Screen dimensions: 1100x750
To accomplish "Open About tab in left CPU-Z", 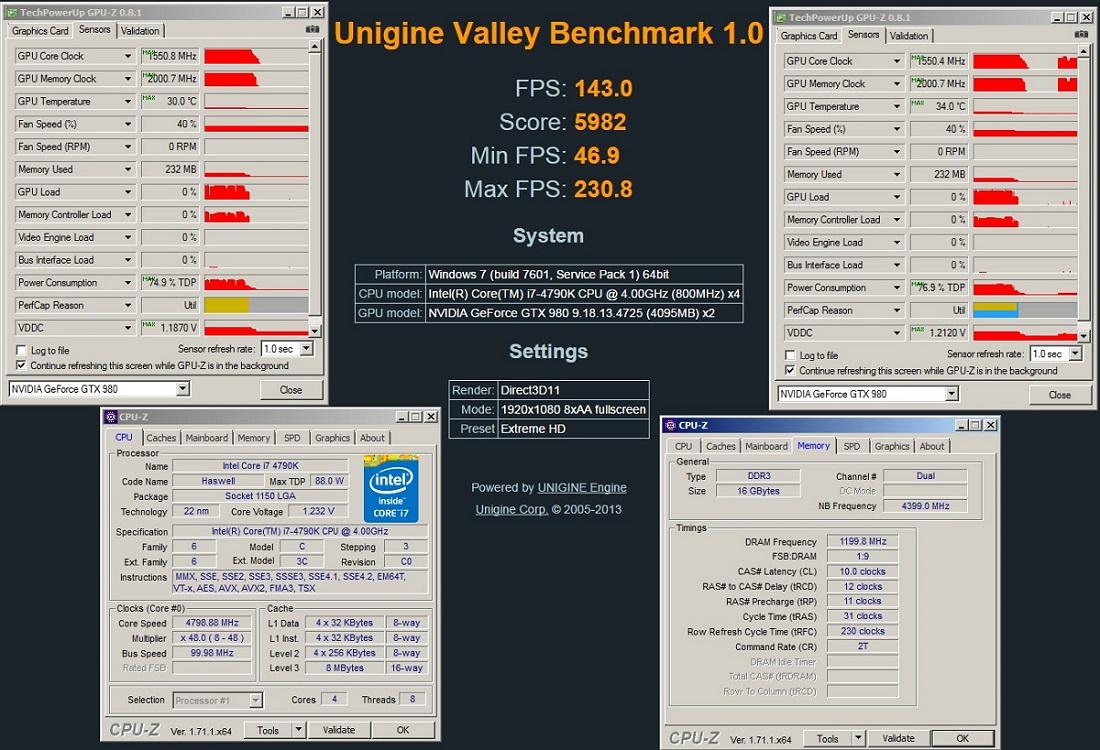I will 372,438.
